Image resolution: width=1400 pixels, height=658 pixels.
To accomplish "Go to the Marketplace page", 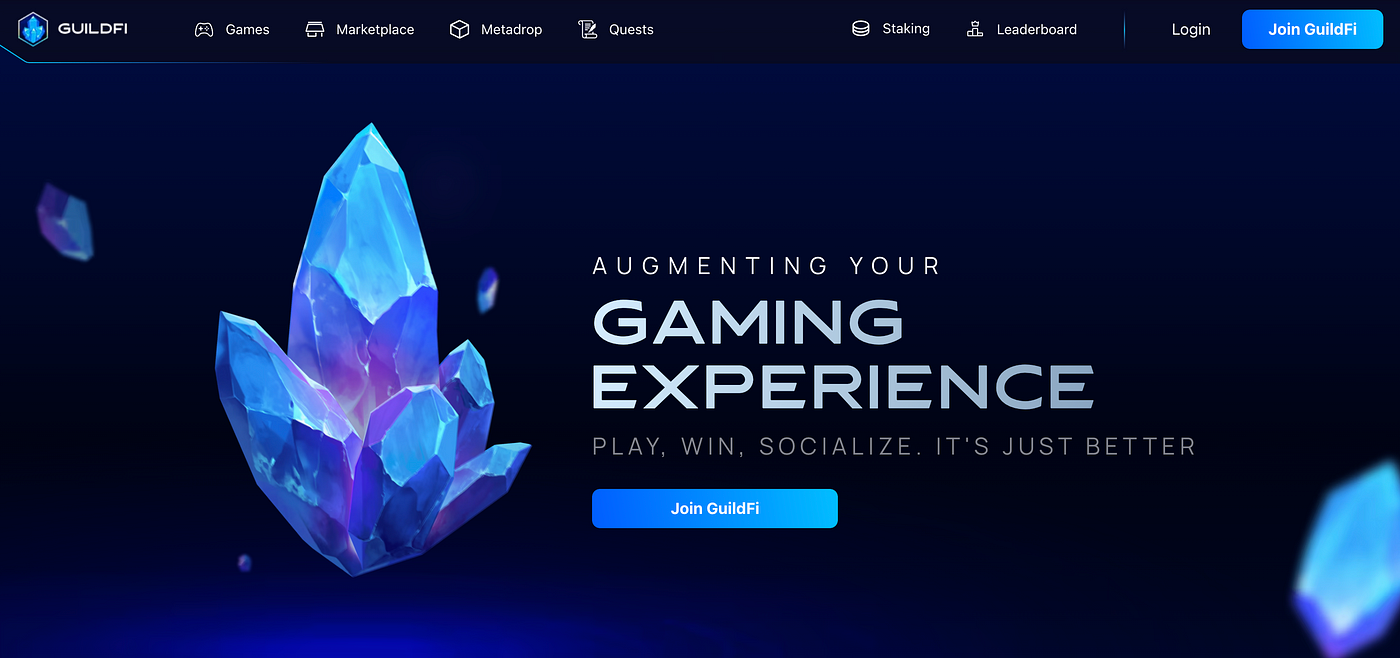I will tap(359, 29).
